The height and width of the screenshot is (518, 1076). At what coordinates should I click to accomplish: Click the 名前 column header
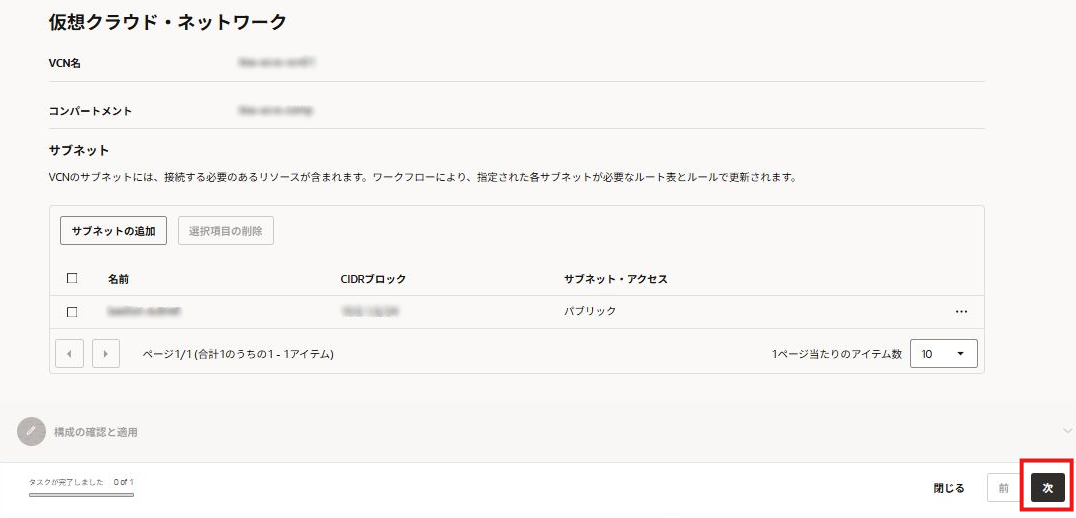(x=118, y=279)
